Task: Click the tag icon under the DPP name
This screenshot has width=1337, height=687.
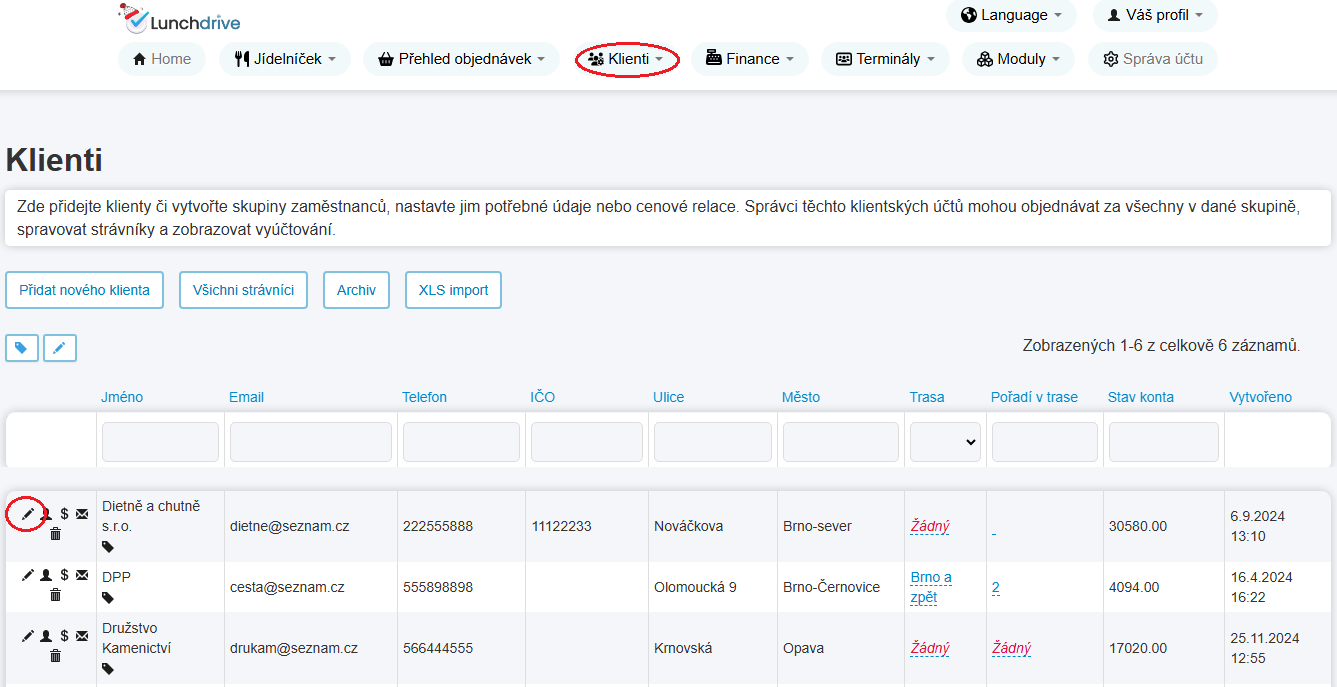Action: [108, 597]
